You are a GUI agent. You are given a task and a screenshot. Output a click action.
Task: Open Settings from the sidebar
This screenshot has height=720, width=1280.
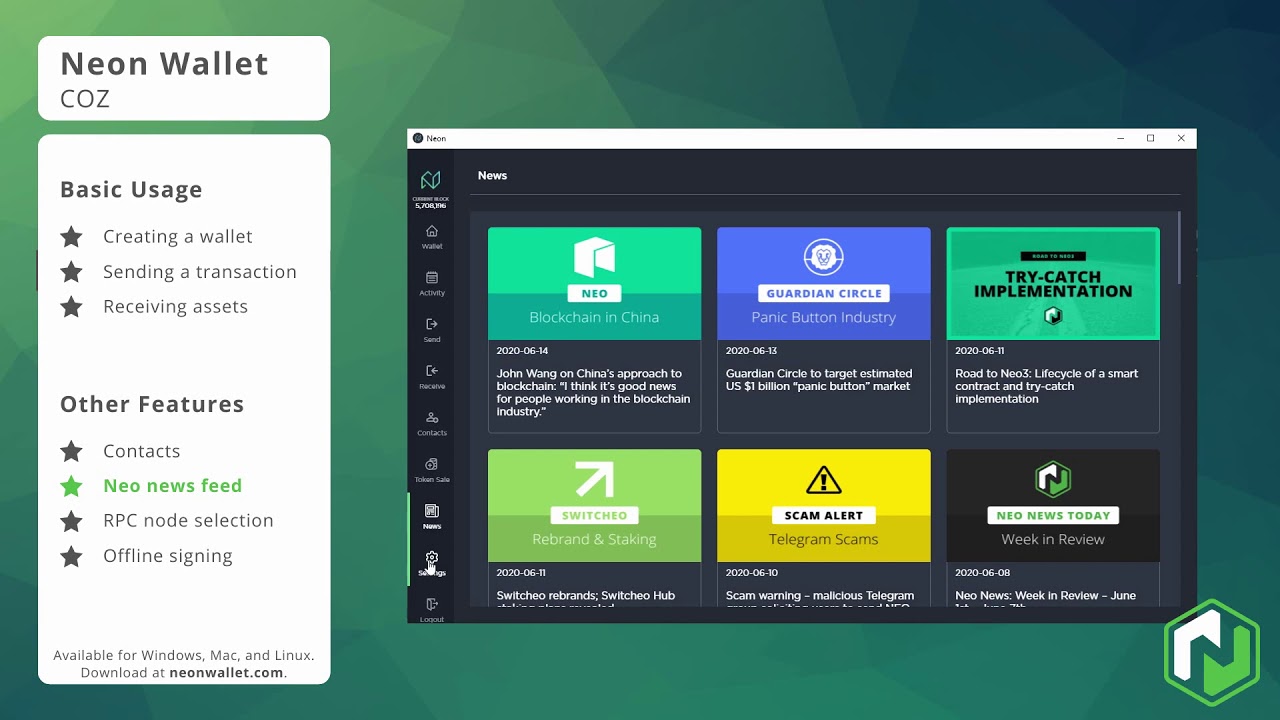(x=431, y=563)
